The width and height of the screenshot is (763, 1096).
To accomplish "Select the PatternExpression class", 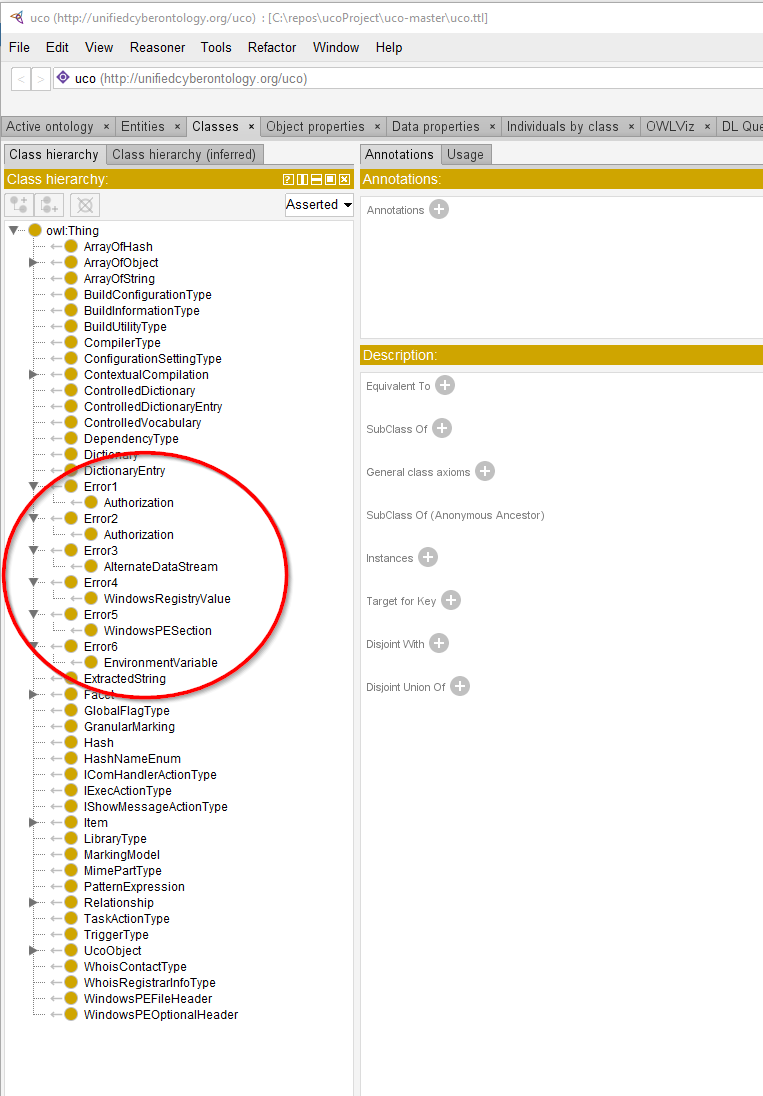I will [x=134, y=886].
